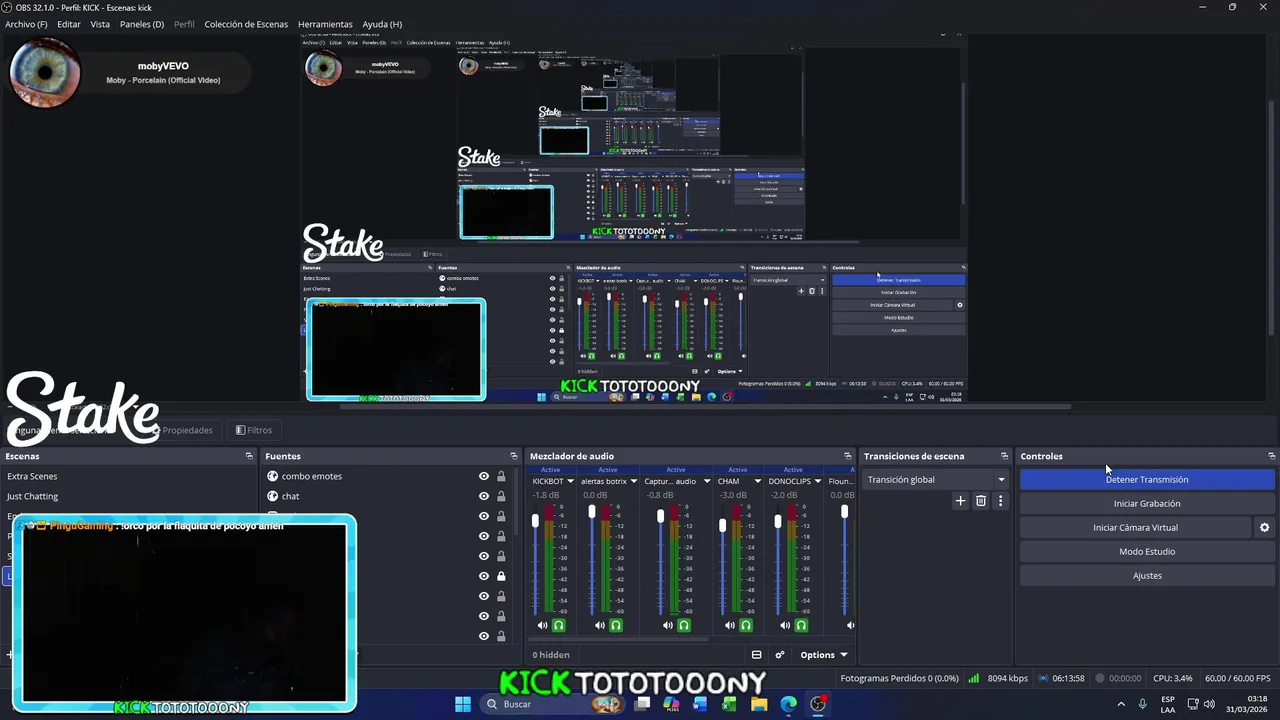Lock the chat source
The width and height of the screenshot is (1280, 720).
click(501, 496)
